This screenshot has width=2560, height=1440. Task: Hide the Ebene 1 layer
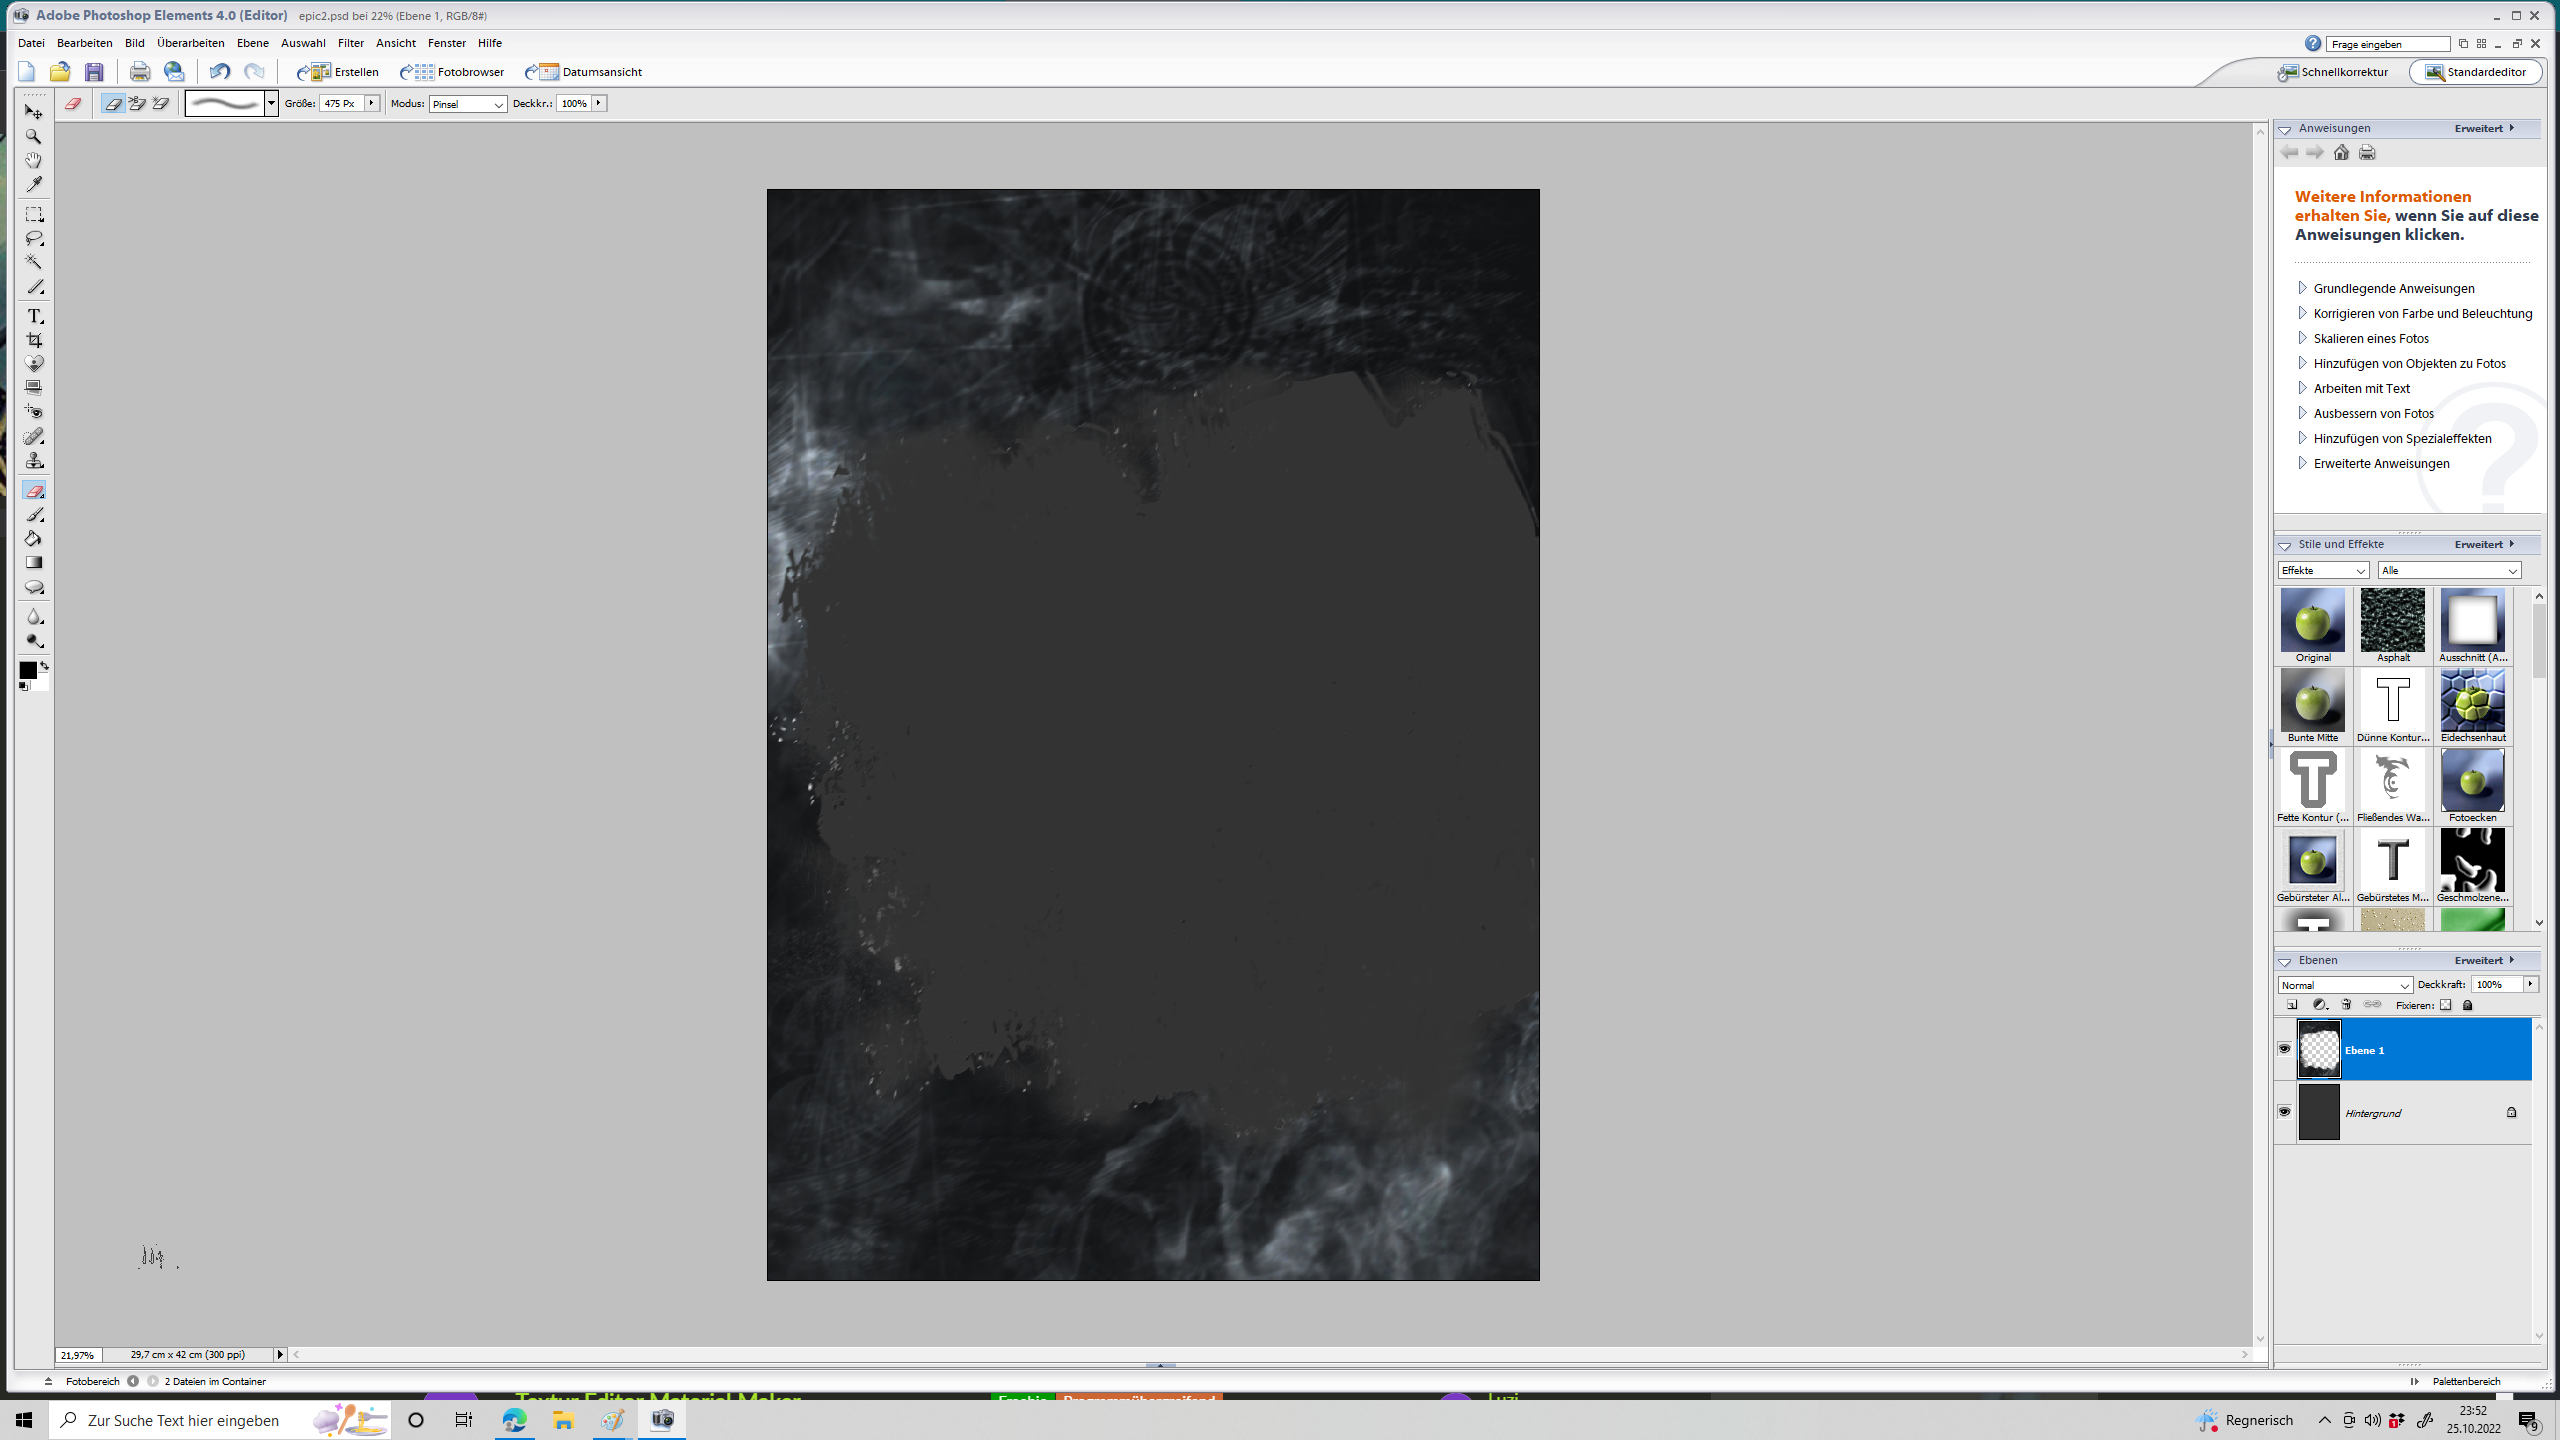click(x=2285, y=1049)
